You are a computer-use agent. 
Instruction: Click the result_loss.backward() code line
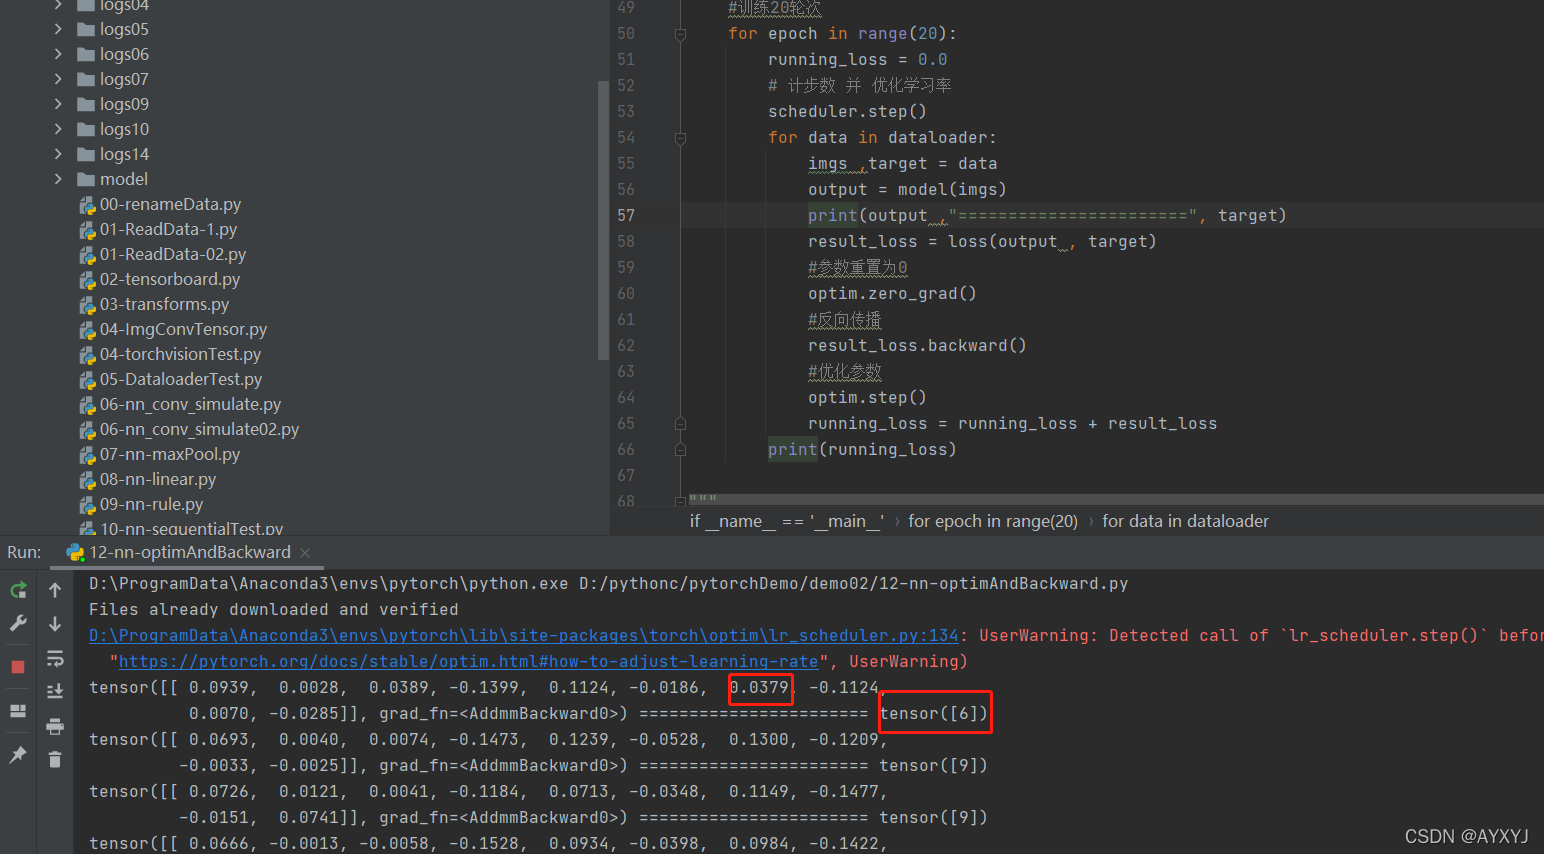pyautogui.click(x=917, y=345)
